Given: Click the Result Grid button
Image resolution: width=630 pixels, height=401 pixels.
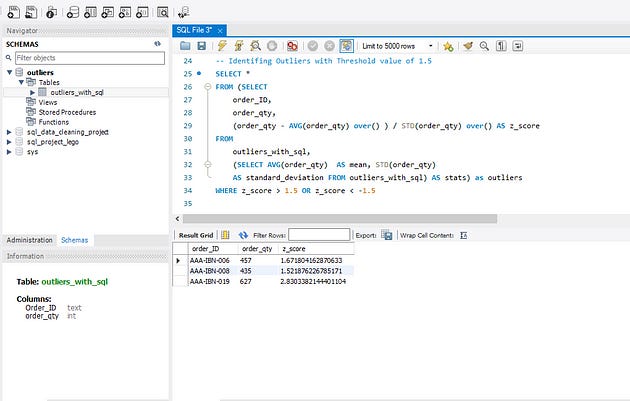Looking at the screenshot, I should pos(196,235).
